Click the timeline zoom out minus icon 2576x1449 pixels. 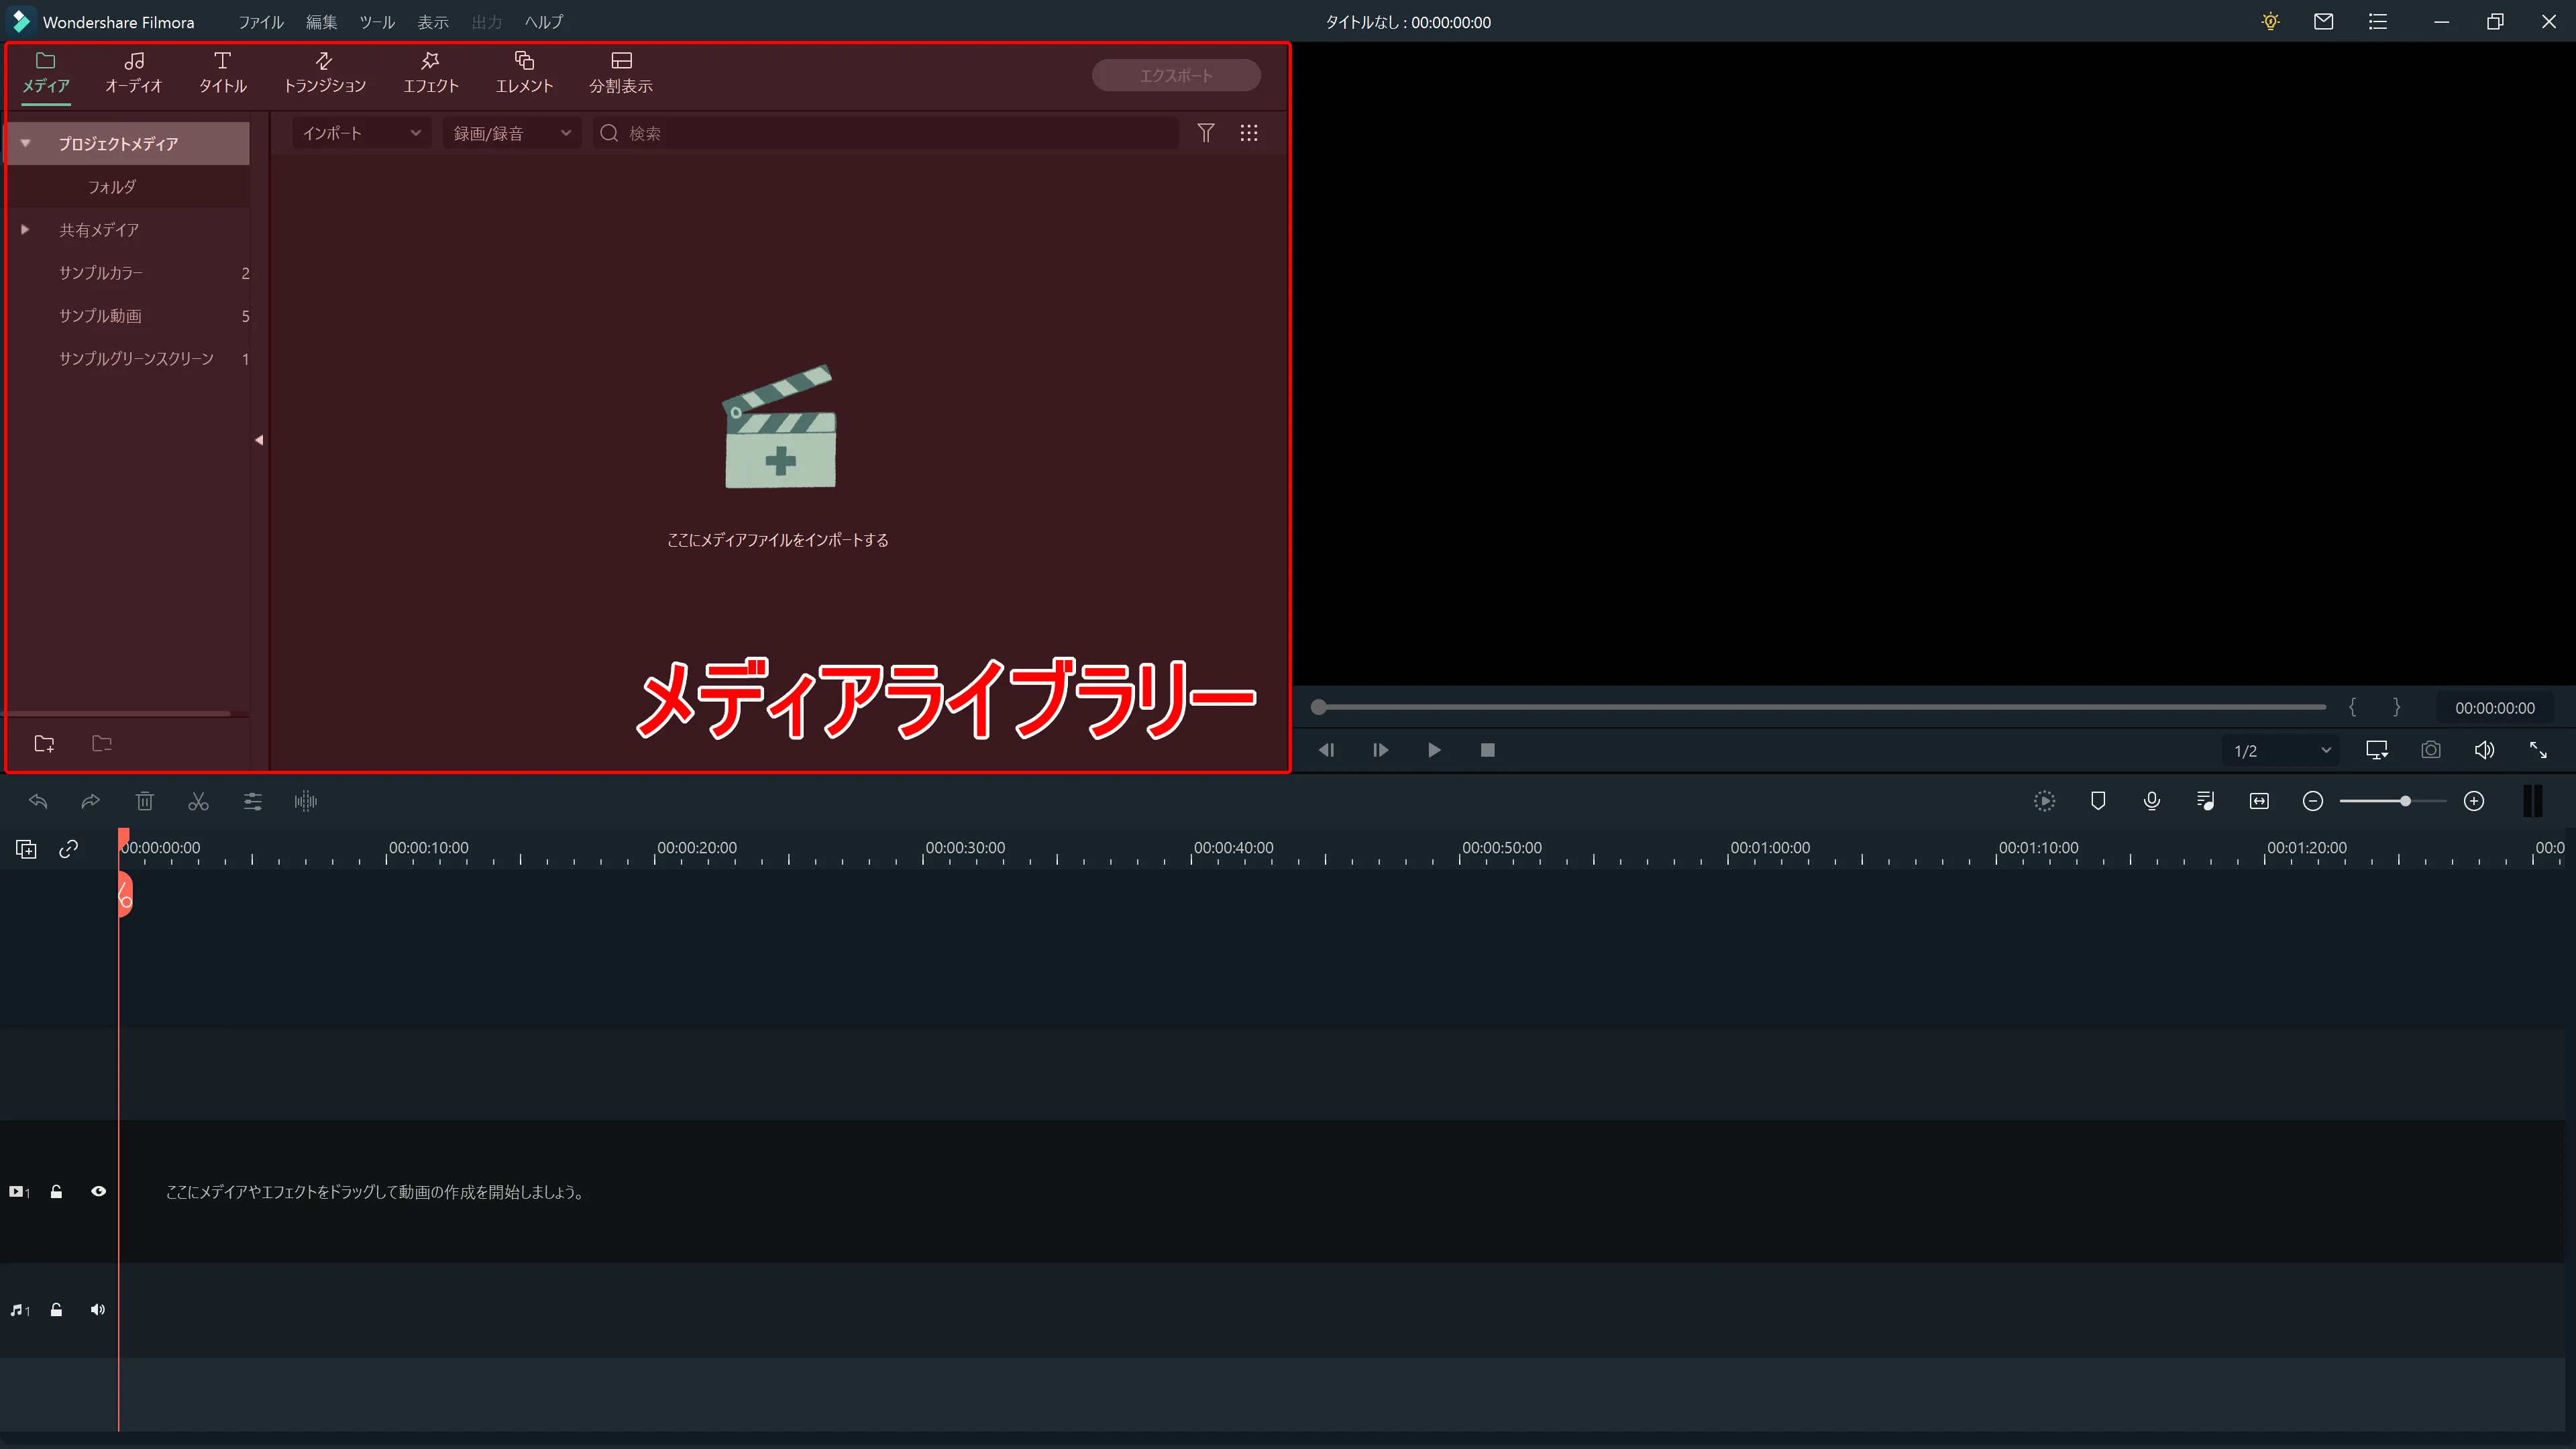point(2313,801)
